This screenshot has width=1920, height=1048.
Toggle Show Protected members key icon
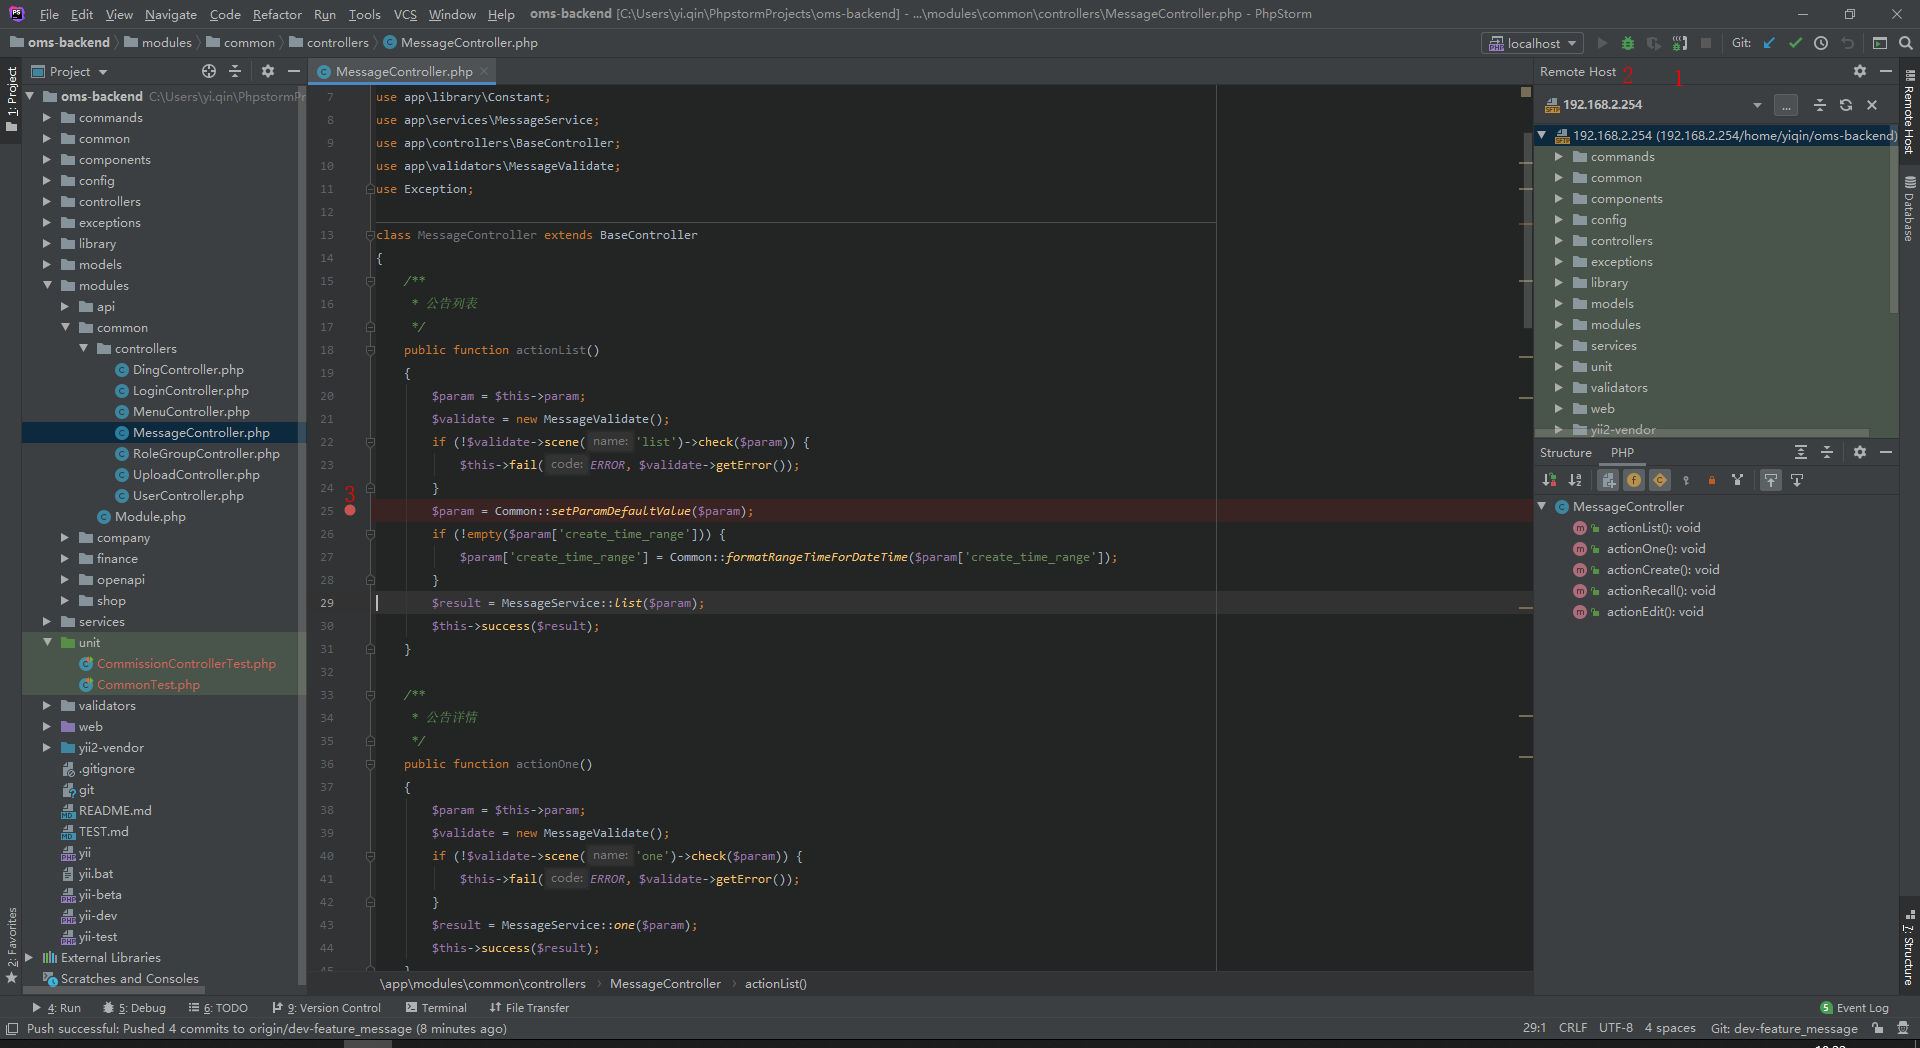pos(1686,480)
